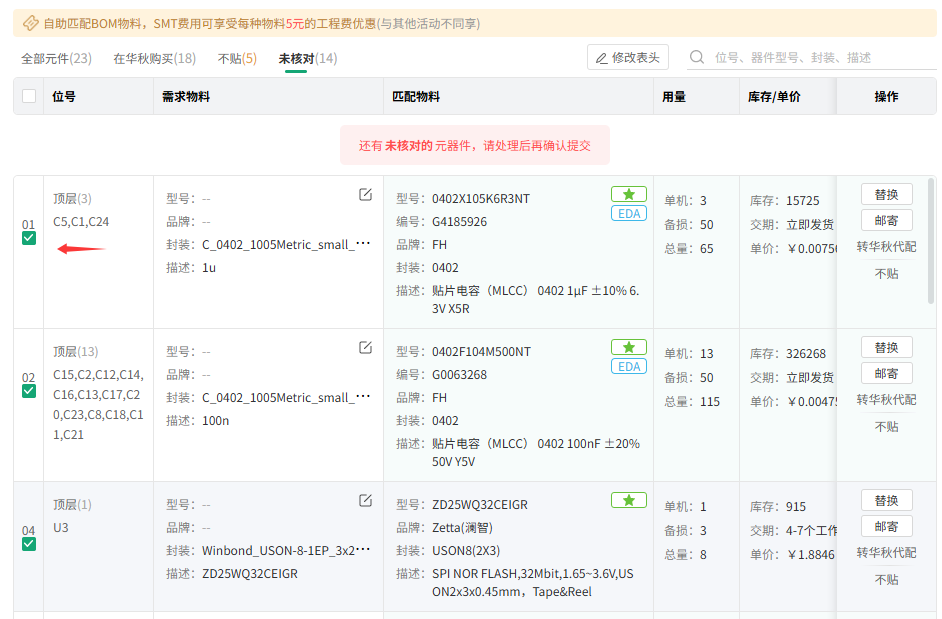The image size is (942, 619).
Task: Click 转华秋代配 link in second row
Action: point(886,400)
